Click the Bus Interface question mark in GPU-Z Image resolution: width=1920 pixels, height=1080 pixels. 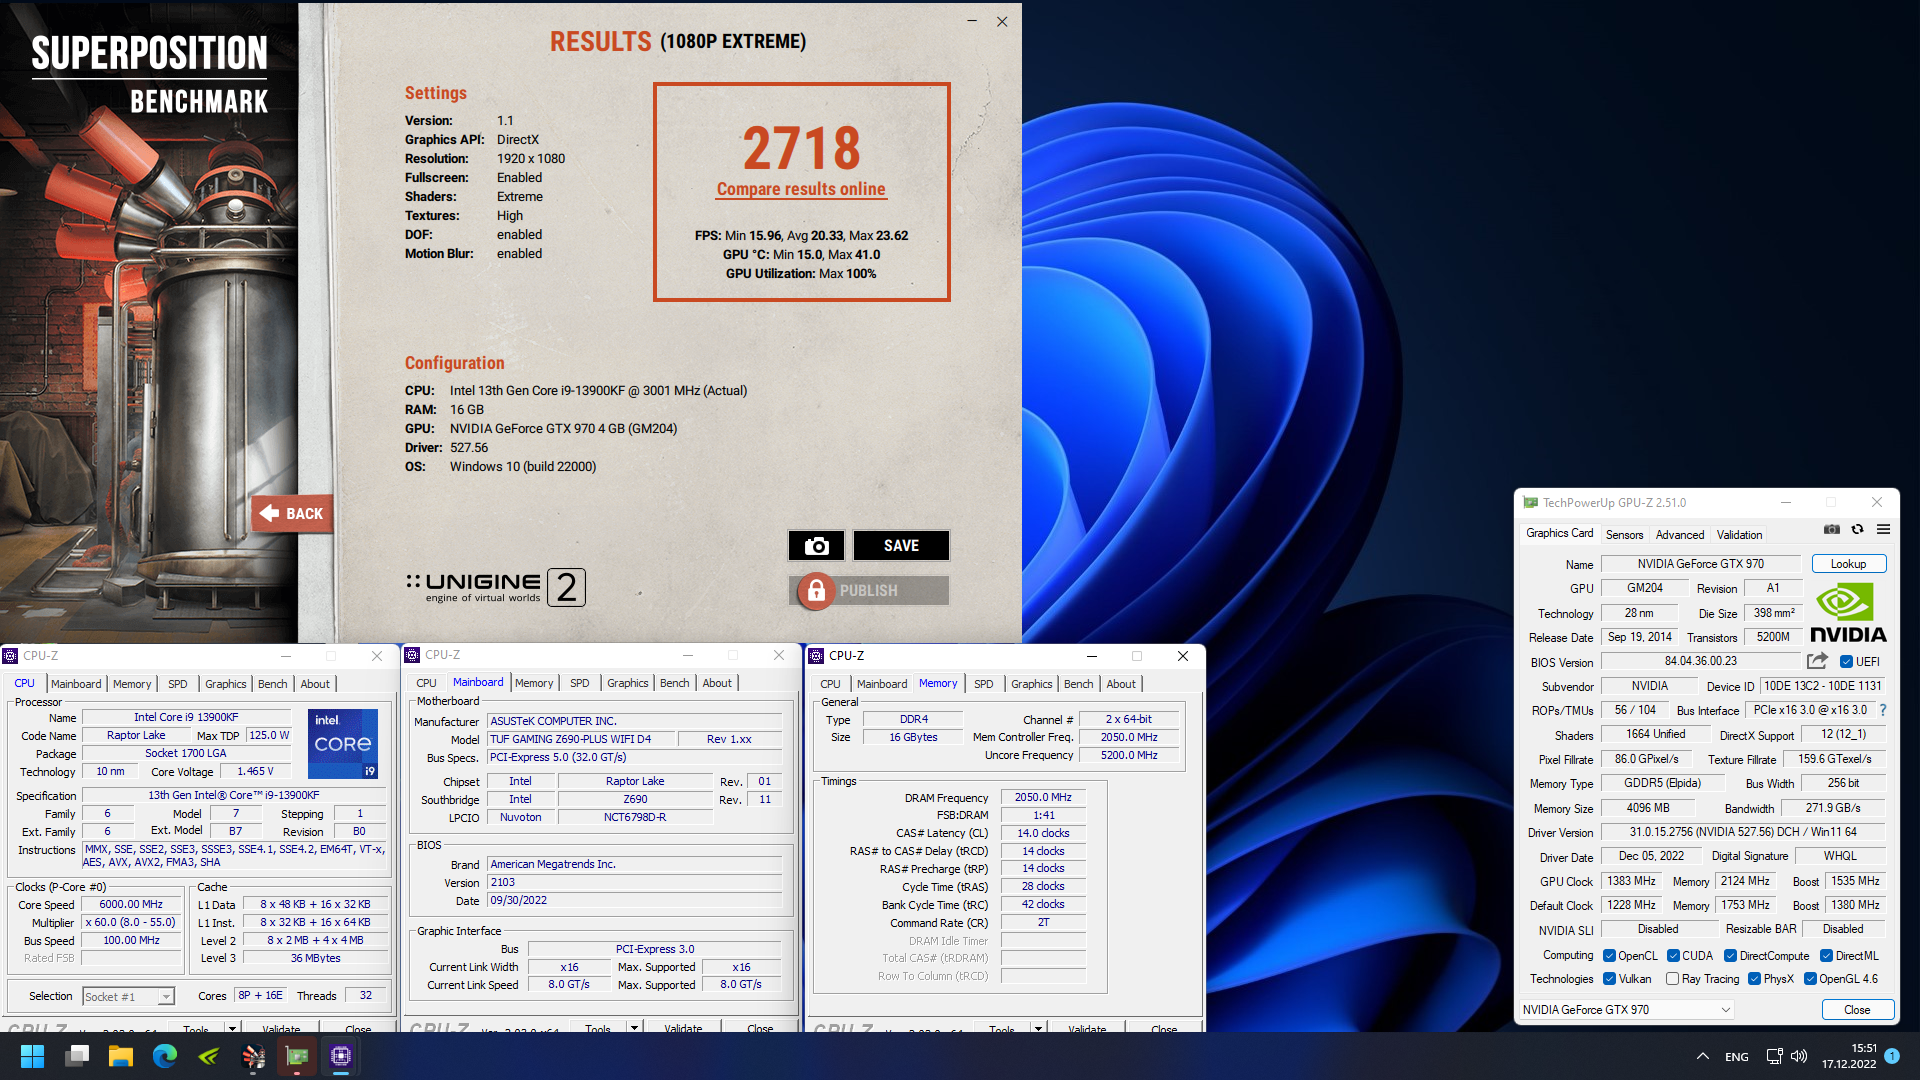click(1883, 710)
